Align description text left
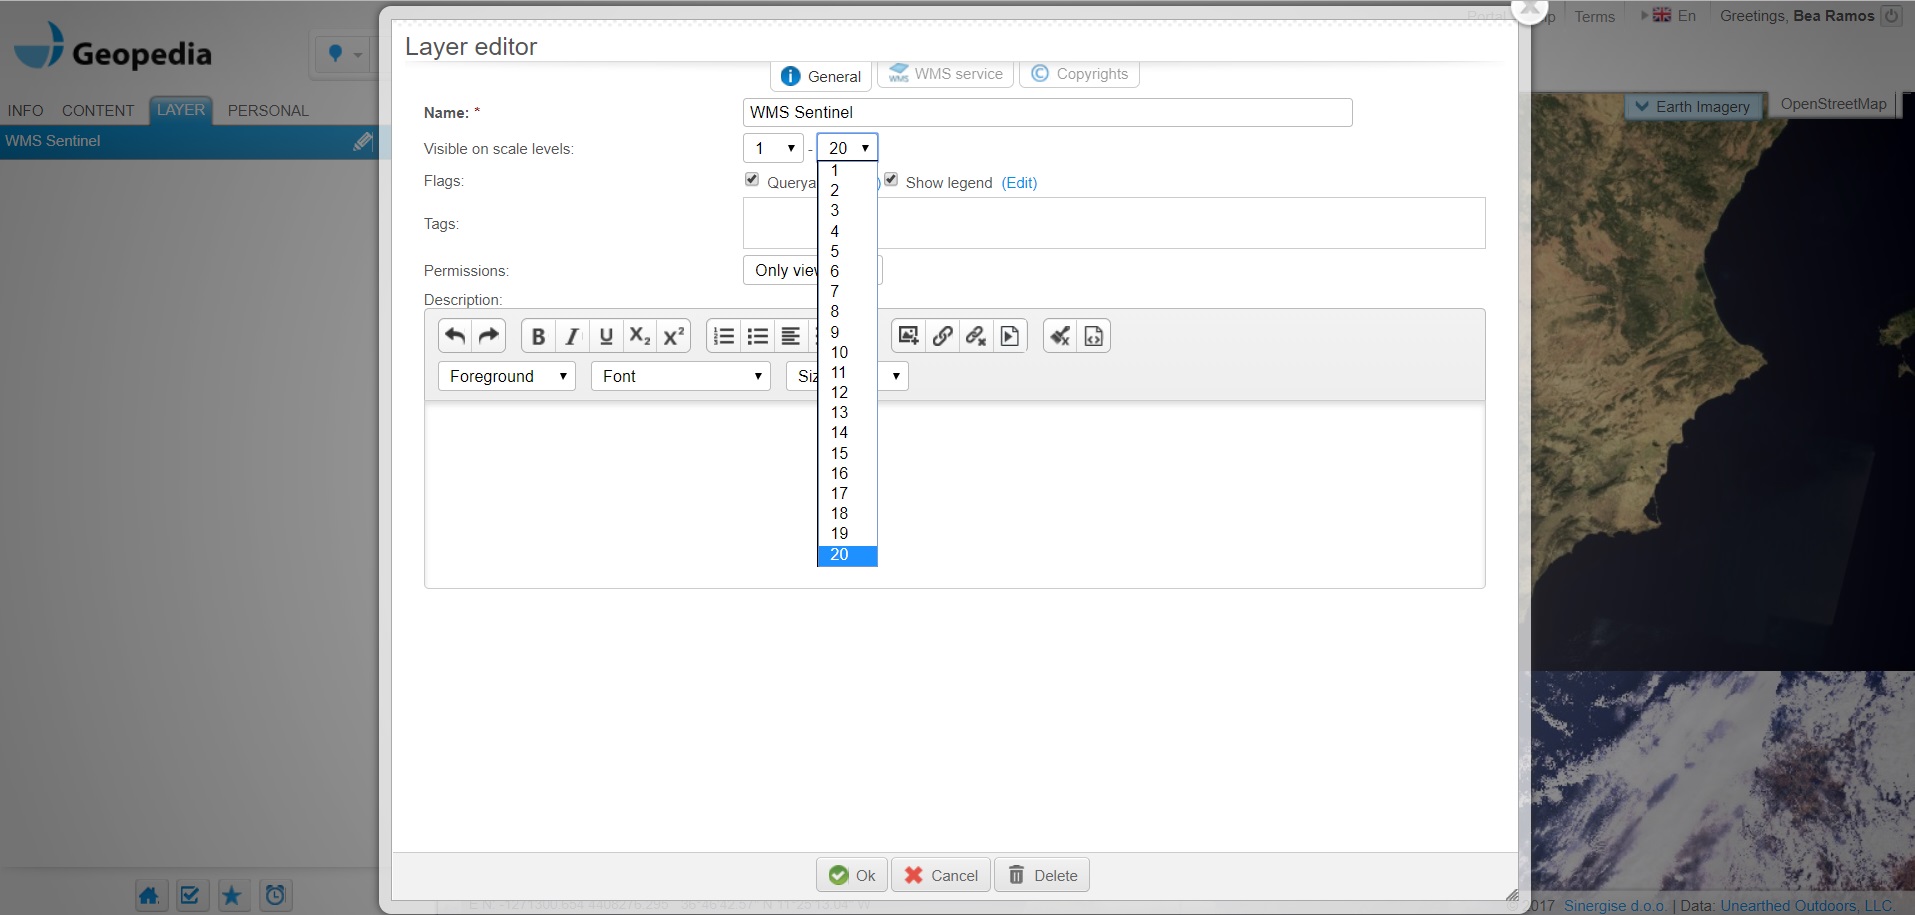The width and height of the screenshot is (1915, 915). coord(791,336)
